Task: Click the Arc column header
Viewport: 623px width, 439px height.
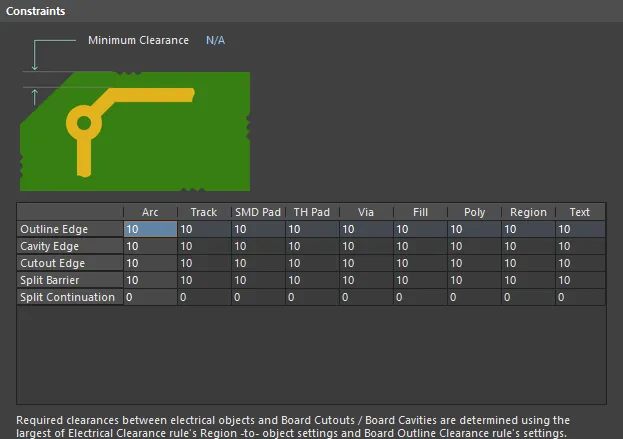Action: [x=150, y=212]
